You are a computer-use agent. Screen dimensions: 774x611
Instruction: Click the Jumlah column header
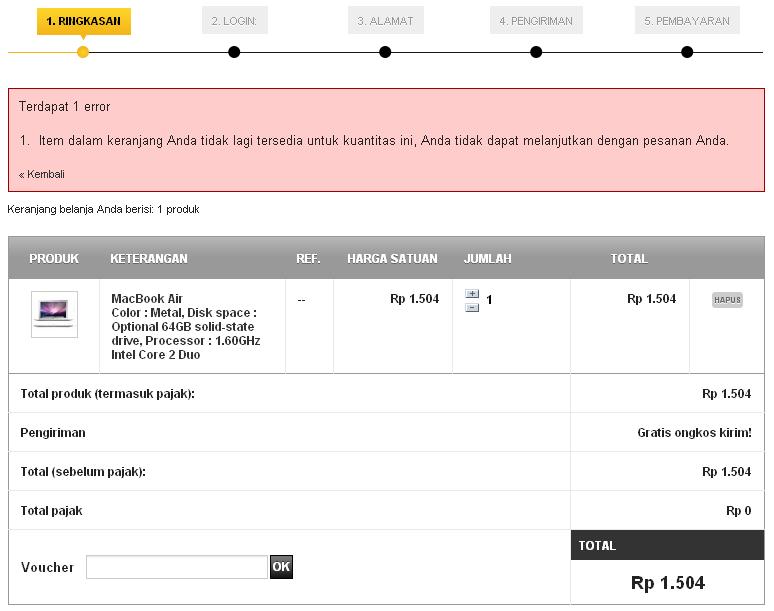pyautogui.click(x=488, y=259)
